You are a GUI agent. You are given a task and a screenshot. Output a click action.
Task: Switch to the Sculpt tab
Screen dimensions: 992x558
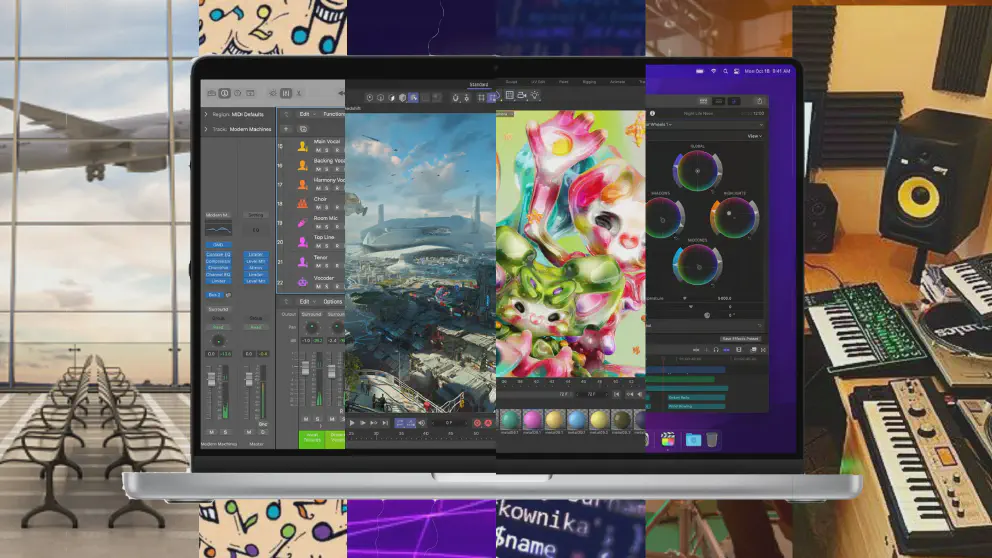[511, 82]
